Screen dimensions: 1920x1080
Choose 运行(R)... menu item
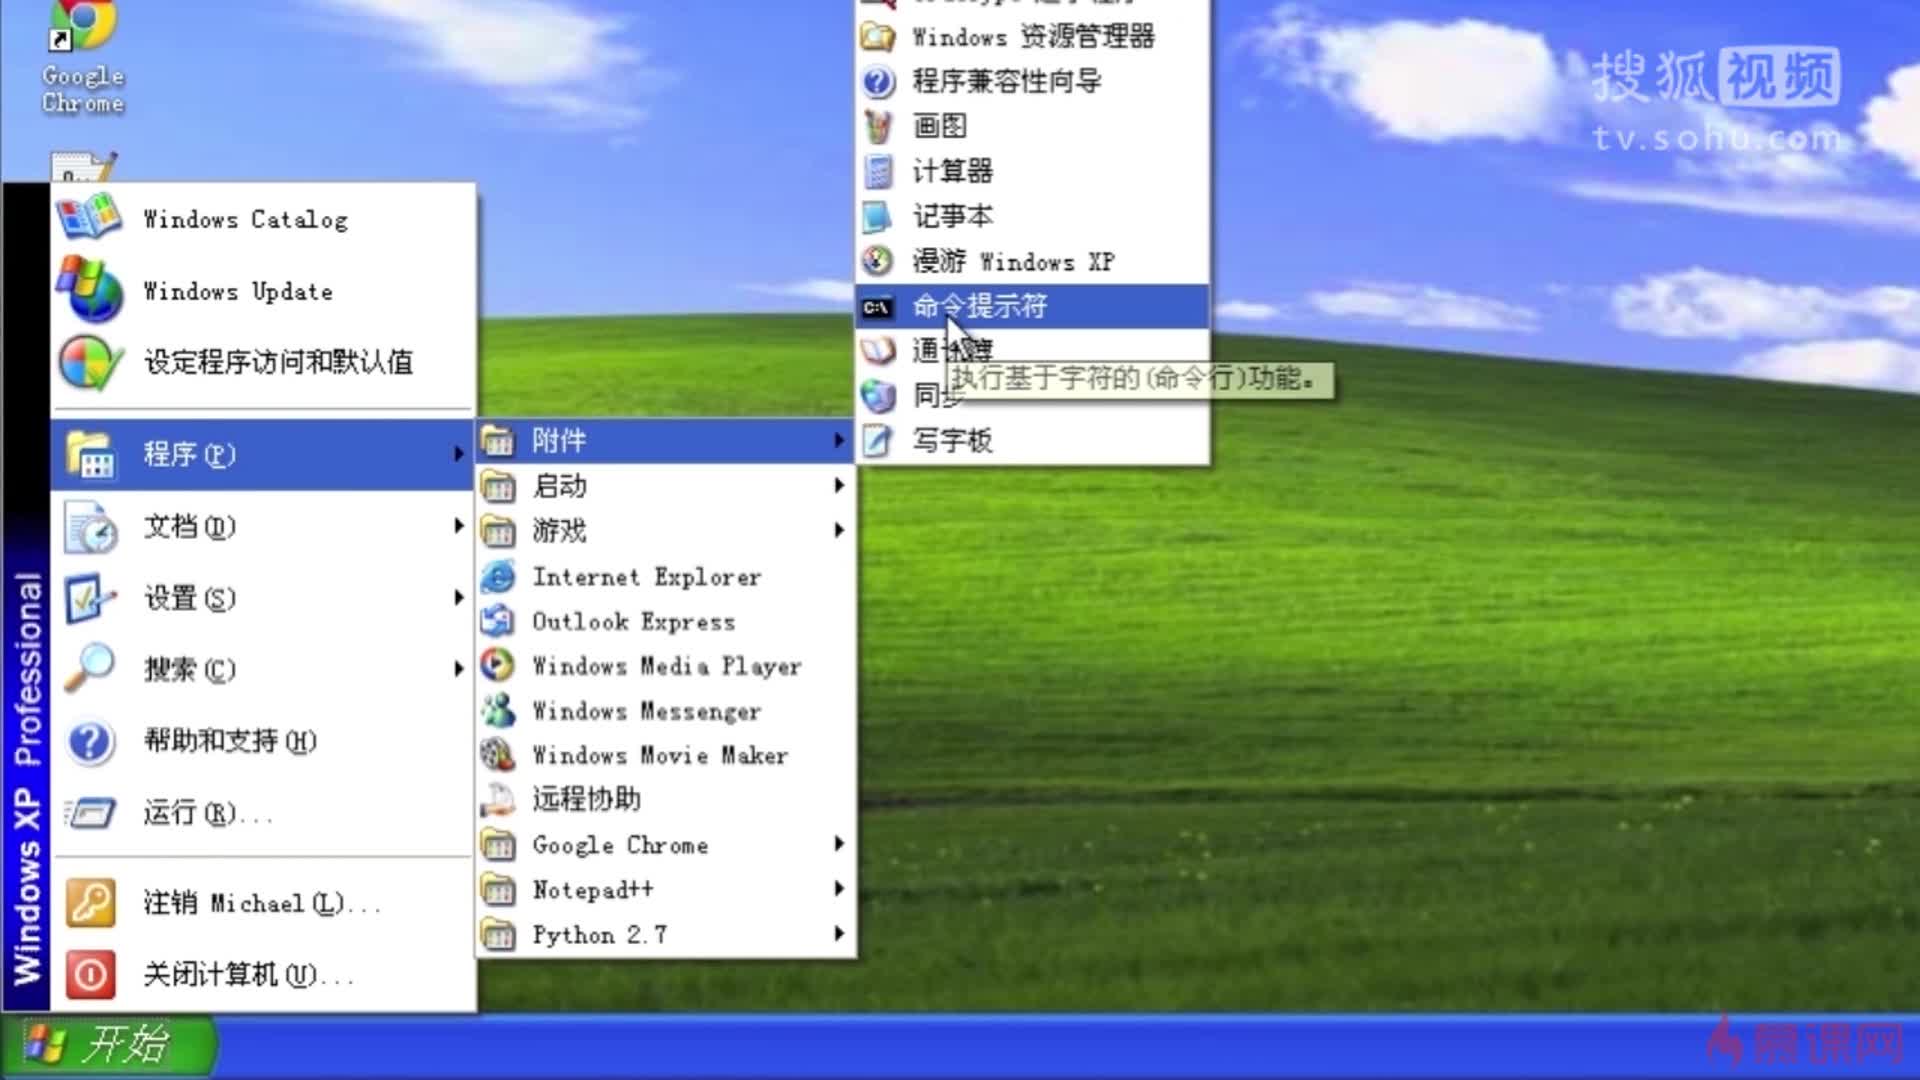click(x=264, y=813)
